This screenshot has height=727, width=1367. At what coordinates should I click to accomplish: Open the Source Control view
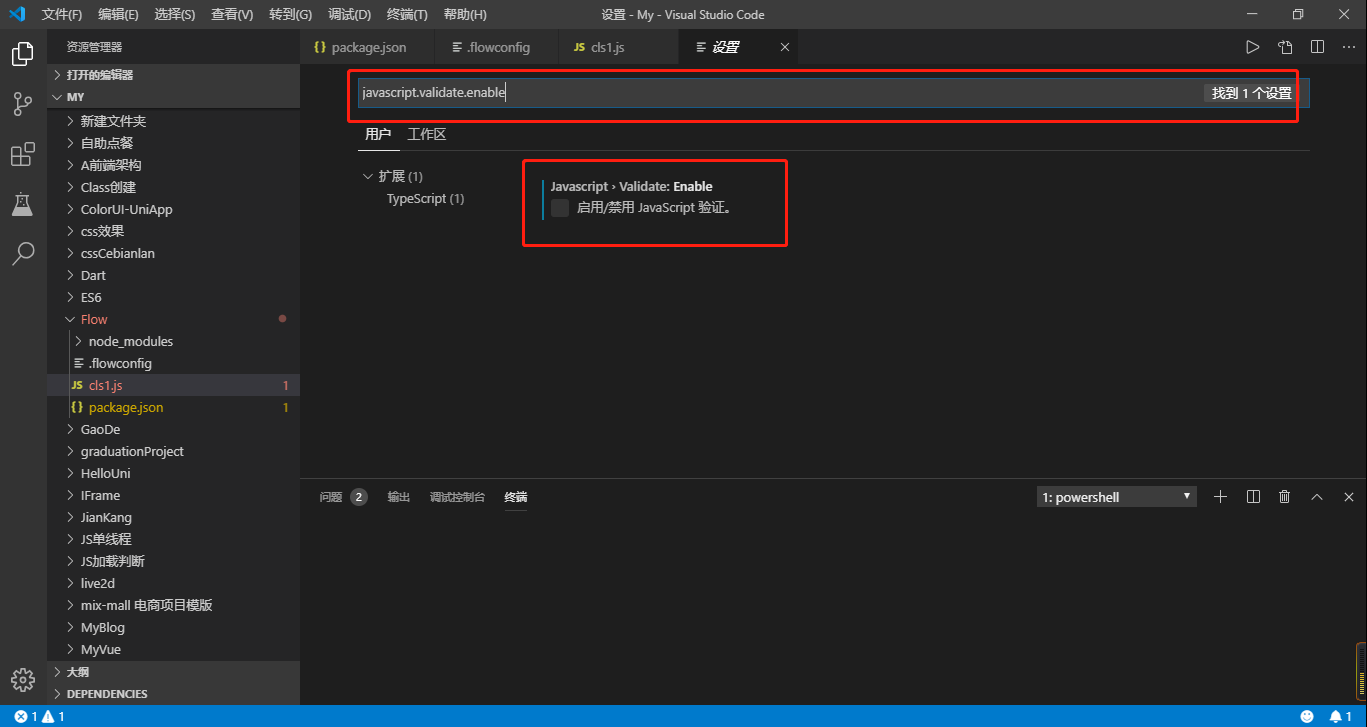(x=22, y=103)
